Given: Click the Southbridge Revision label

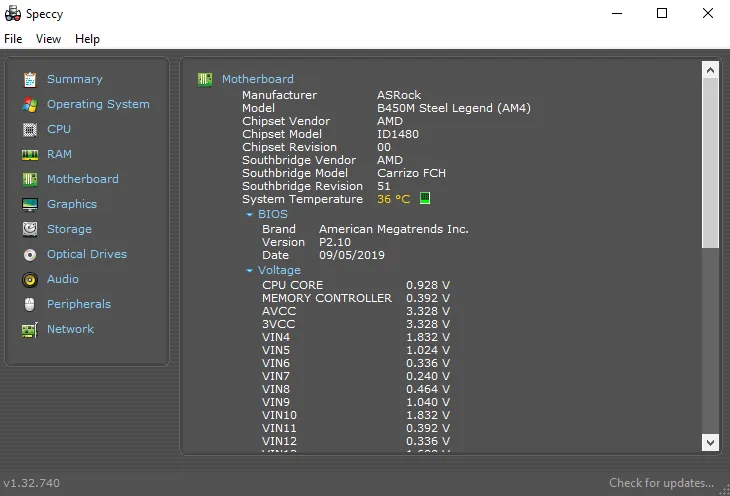Looking at the screenshot, I should coord(302,186).
